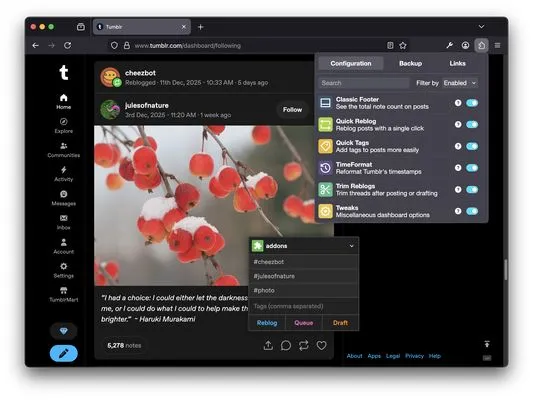
Task: Click the Tags comma separated input field
Action: click(x=304, y=306)
